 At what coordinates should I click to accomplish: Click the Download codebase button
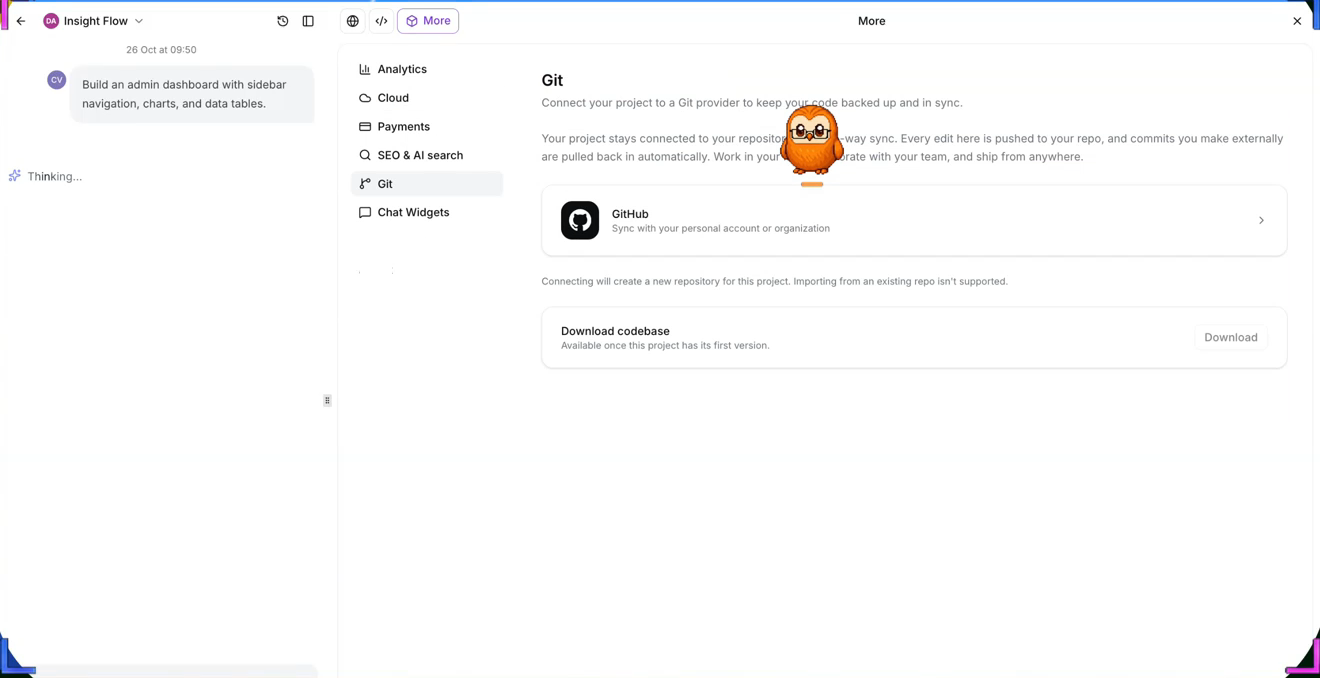point(1231,338)
